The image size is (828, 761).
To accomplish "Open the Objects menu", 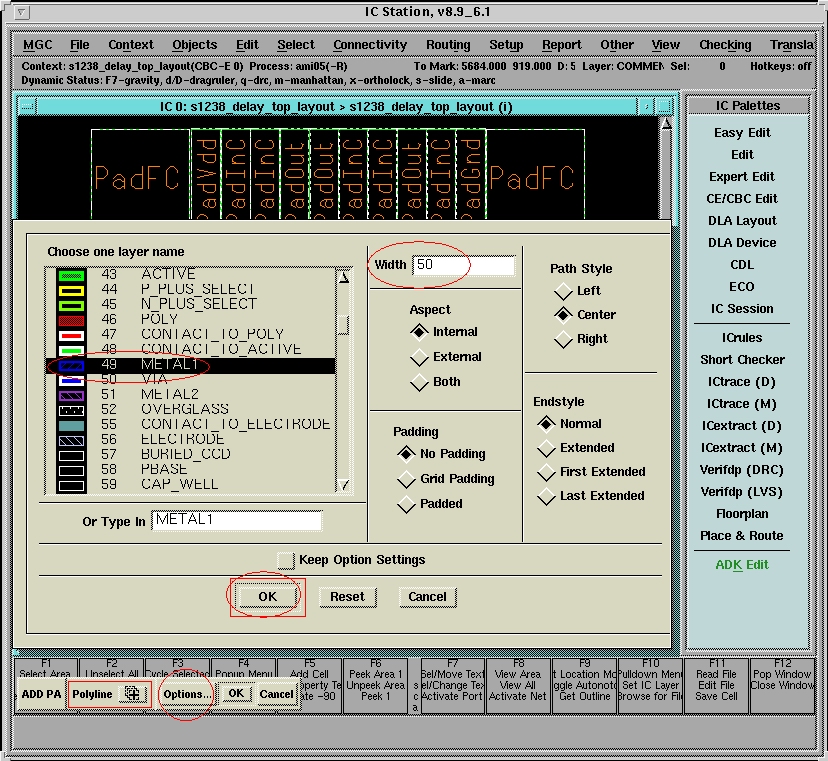I will pyautogui.click(x=194, y=45).
